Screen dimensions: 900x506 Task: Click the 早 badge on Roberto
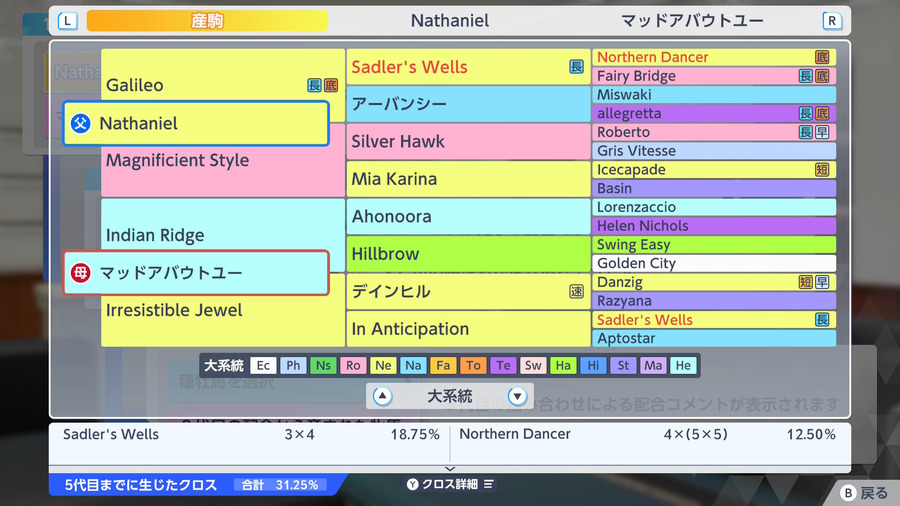pyautogui.click(x=822, y=133)
